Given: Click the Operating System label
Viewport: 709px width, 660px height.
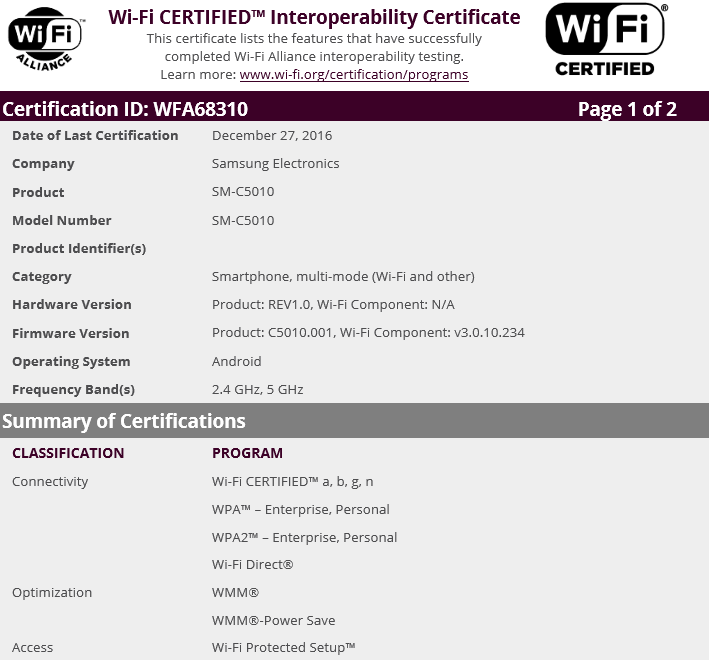Looking at the screenshot, I should [71, 362].
